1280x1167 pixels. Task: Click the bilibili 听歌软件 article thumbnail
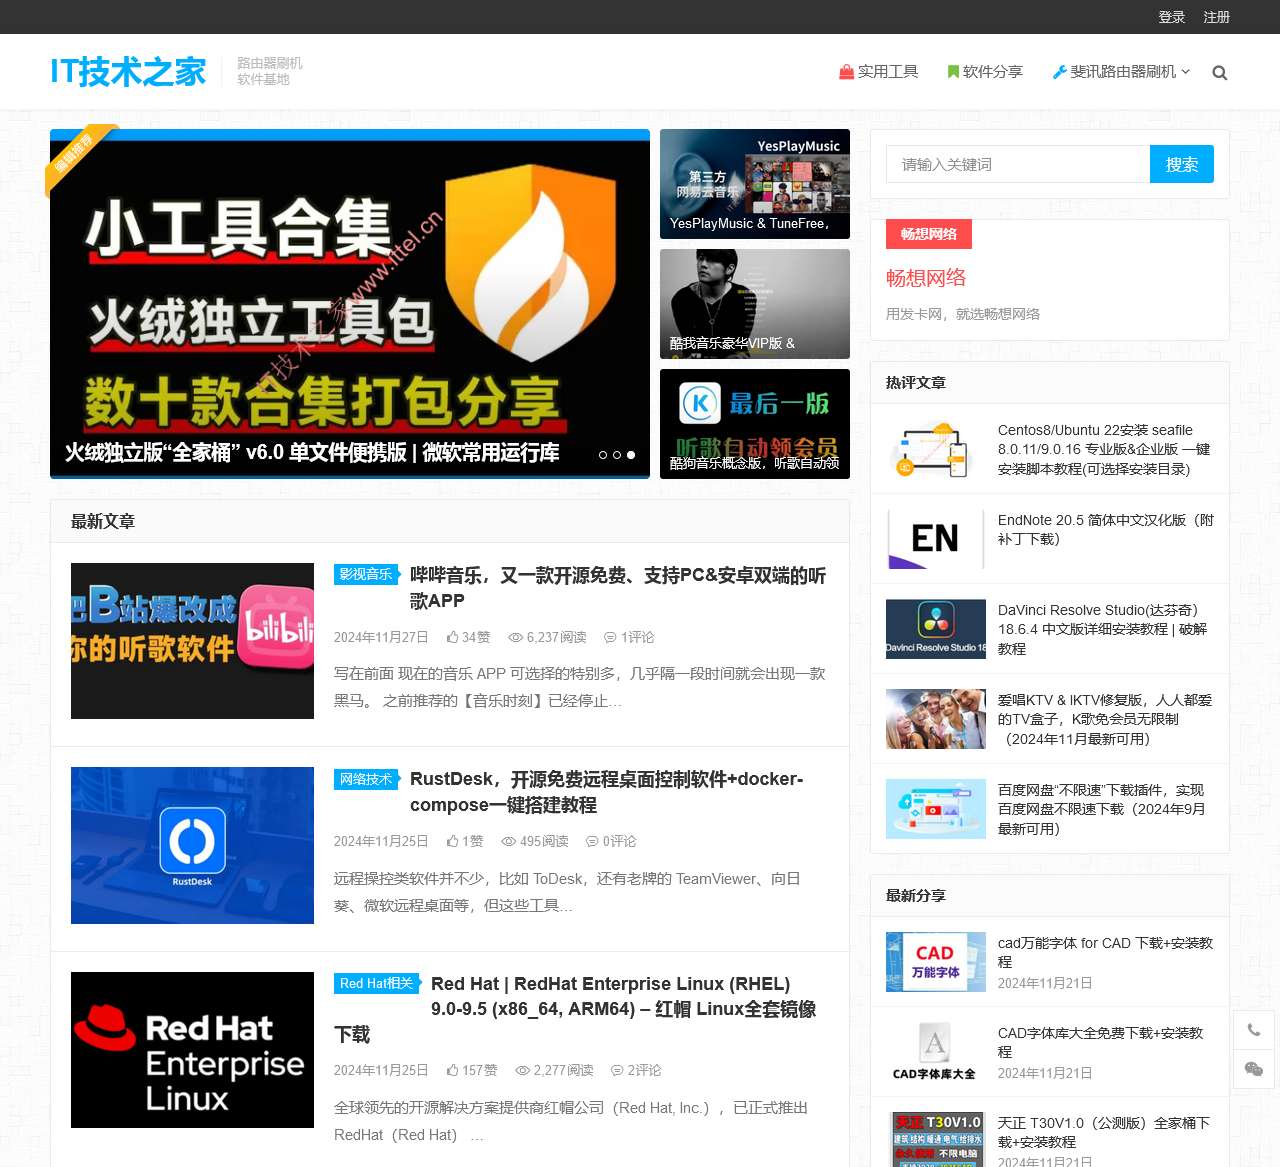pyautogui.click(x=192, y=641)
